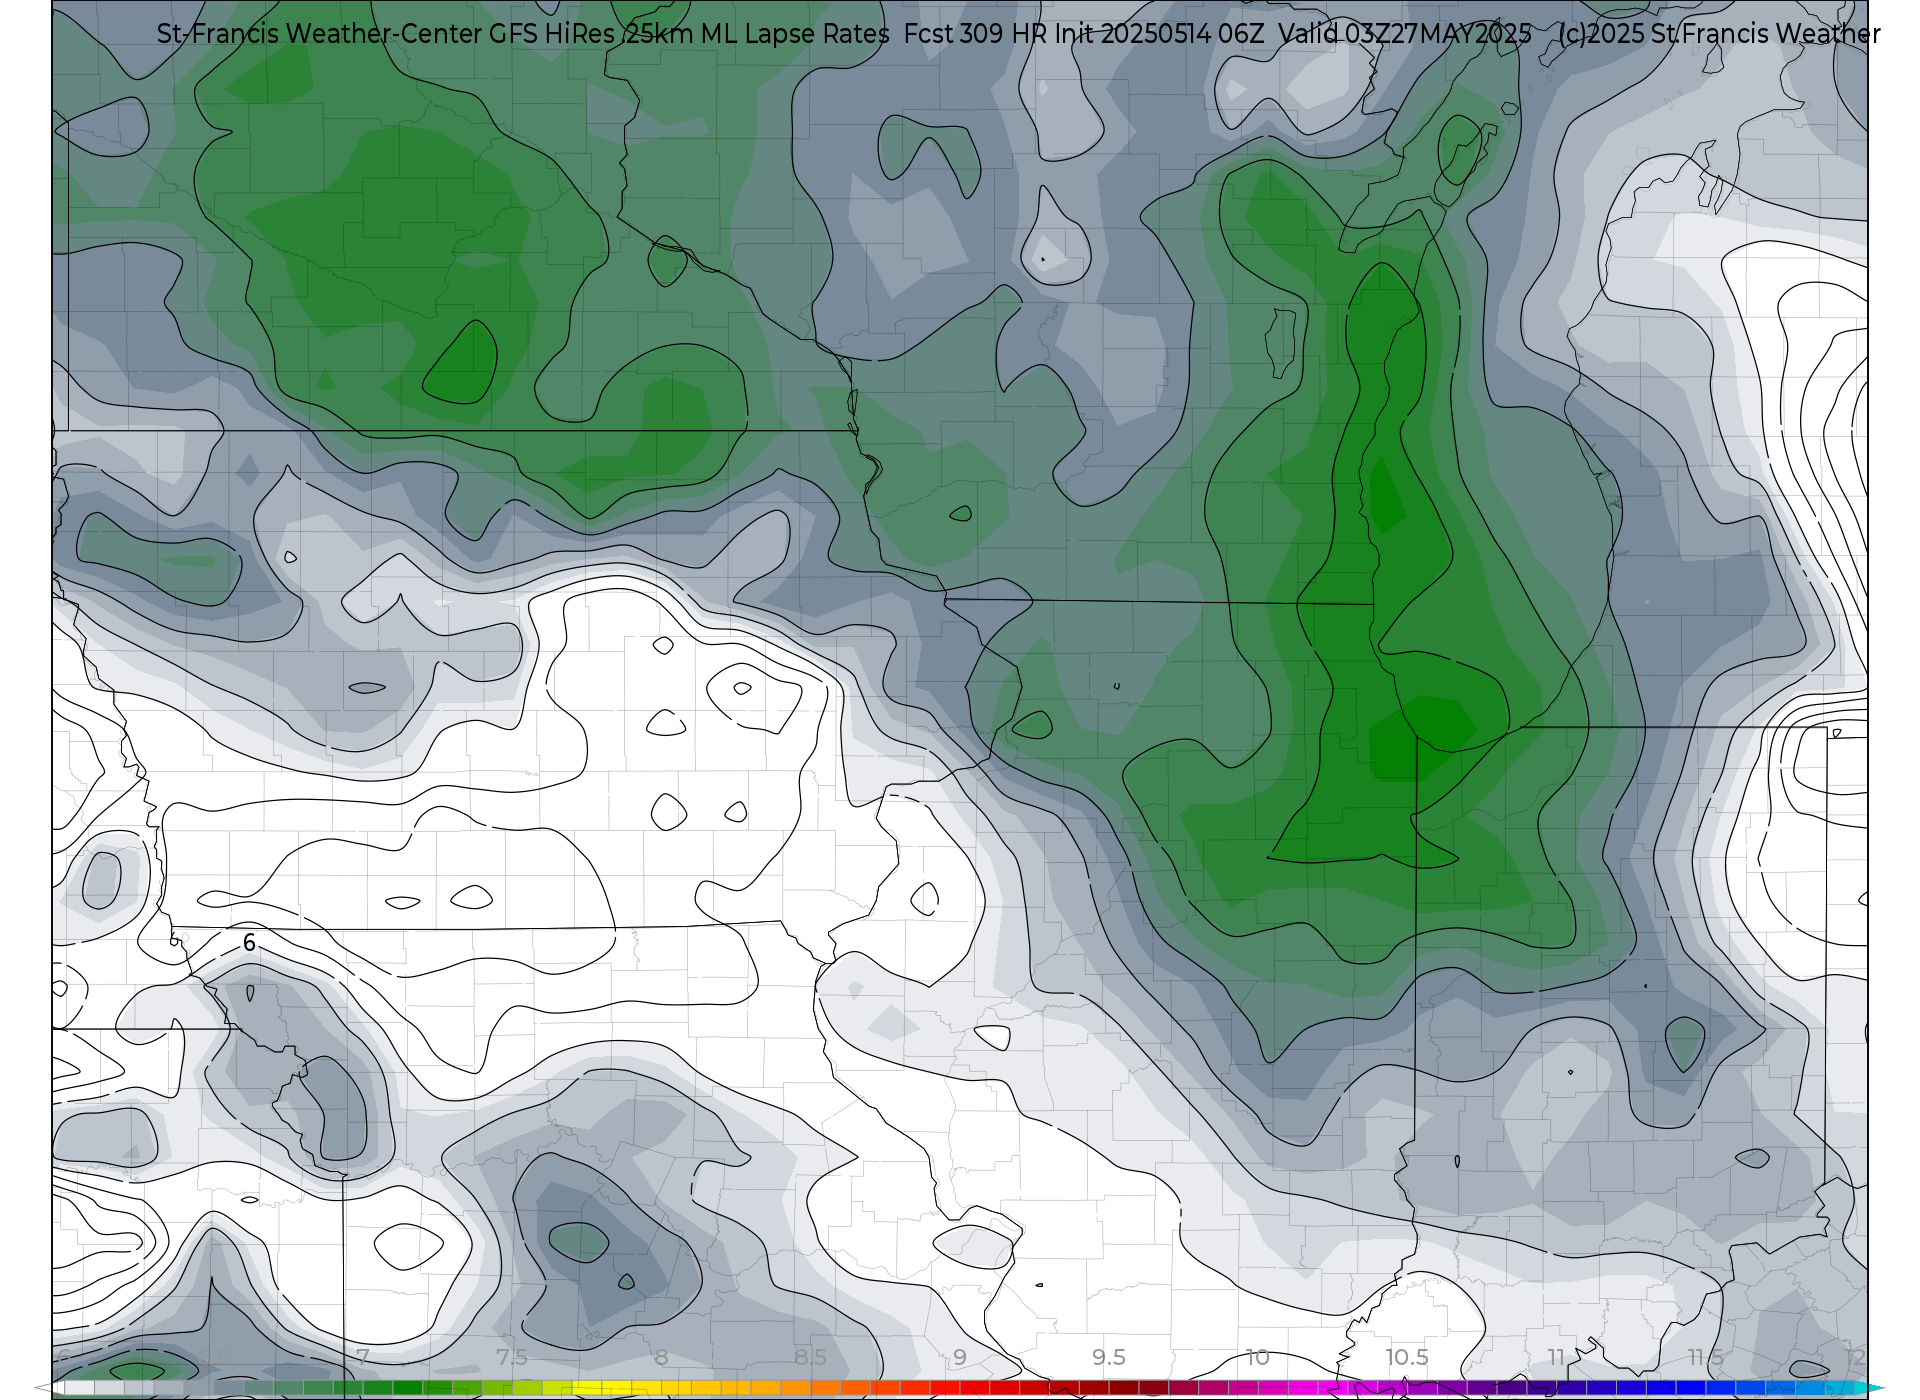Click the 'Valid 03Z27MAY2025' text
This screenshot has width=1920, height=1400.
[x=1404, y=34]
